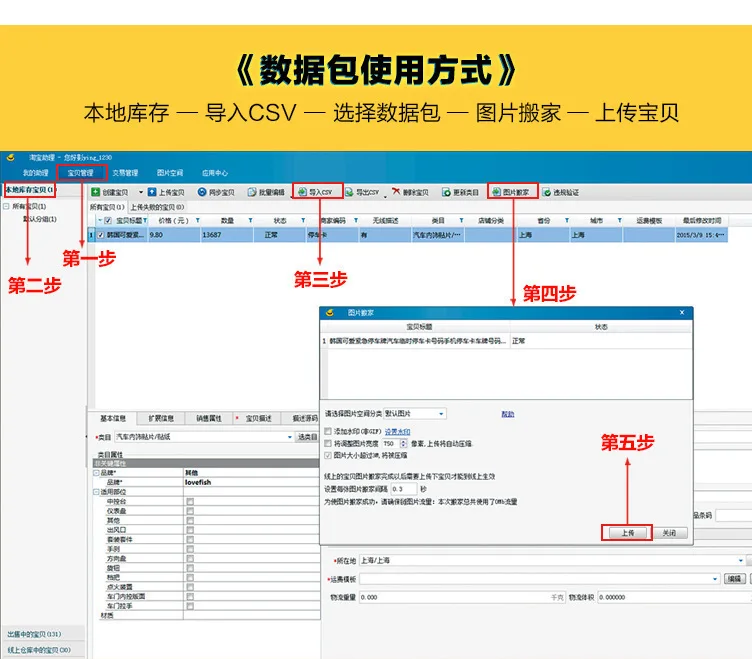The height and width of the screenshot is (659, 752).
Task: Click the 0.3 秒 interval input field
Action: (404, 489)
